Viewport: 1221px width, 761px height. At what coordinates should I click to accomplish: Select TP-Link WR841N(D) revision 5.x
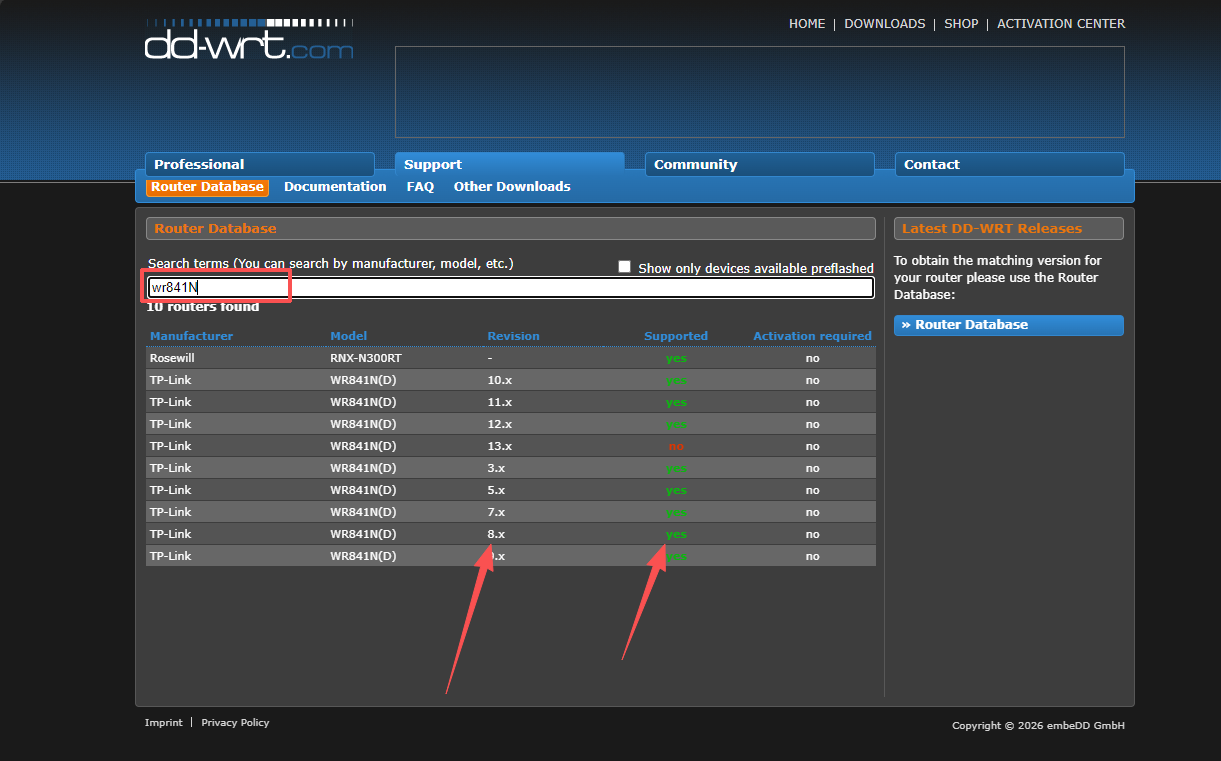(x=511, y=490)
